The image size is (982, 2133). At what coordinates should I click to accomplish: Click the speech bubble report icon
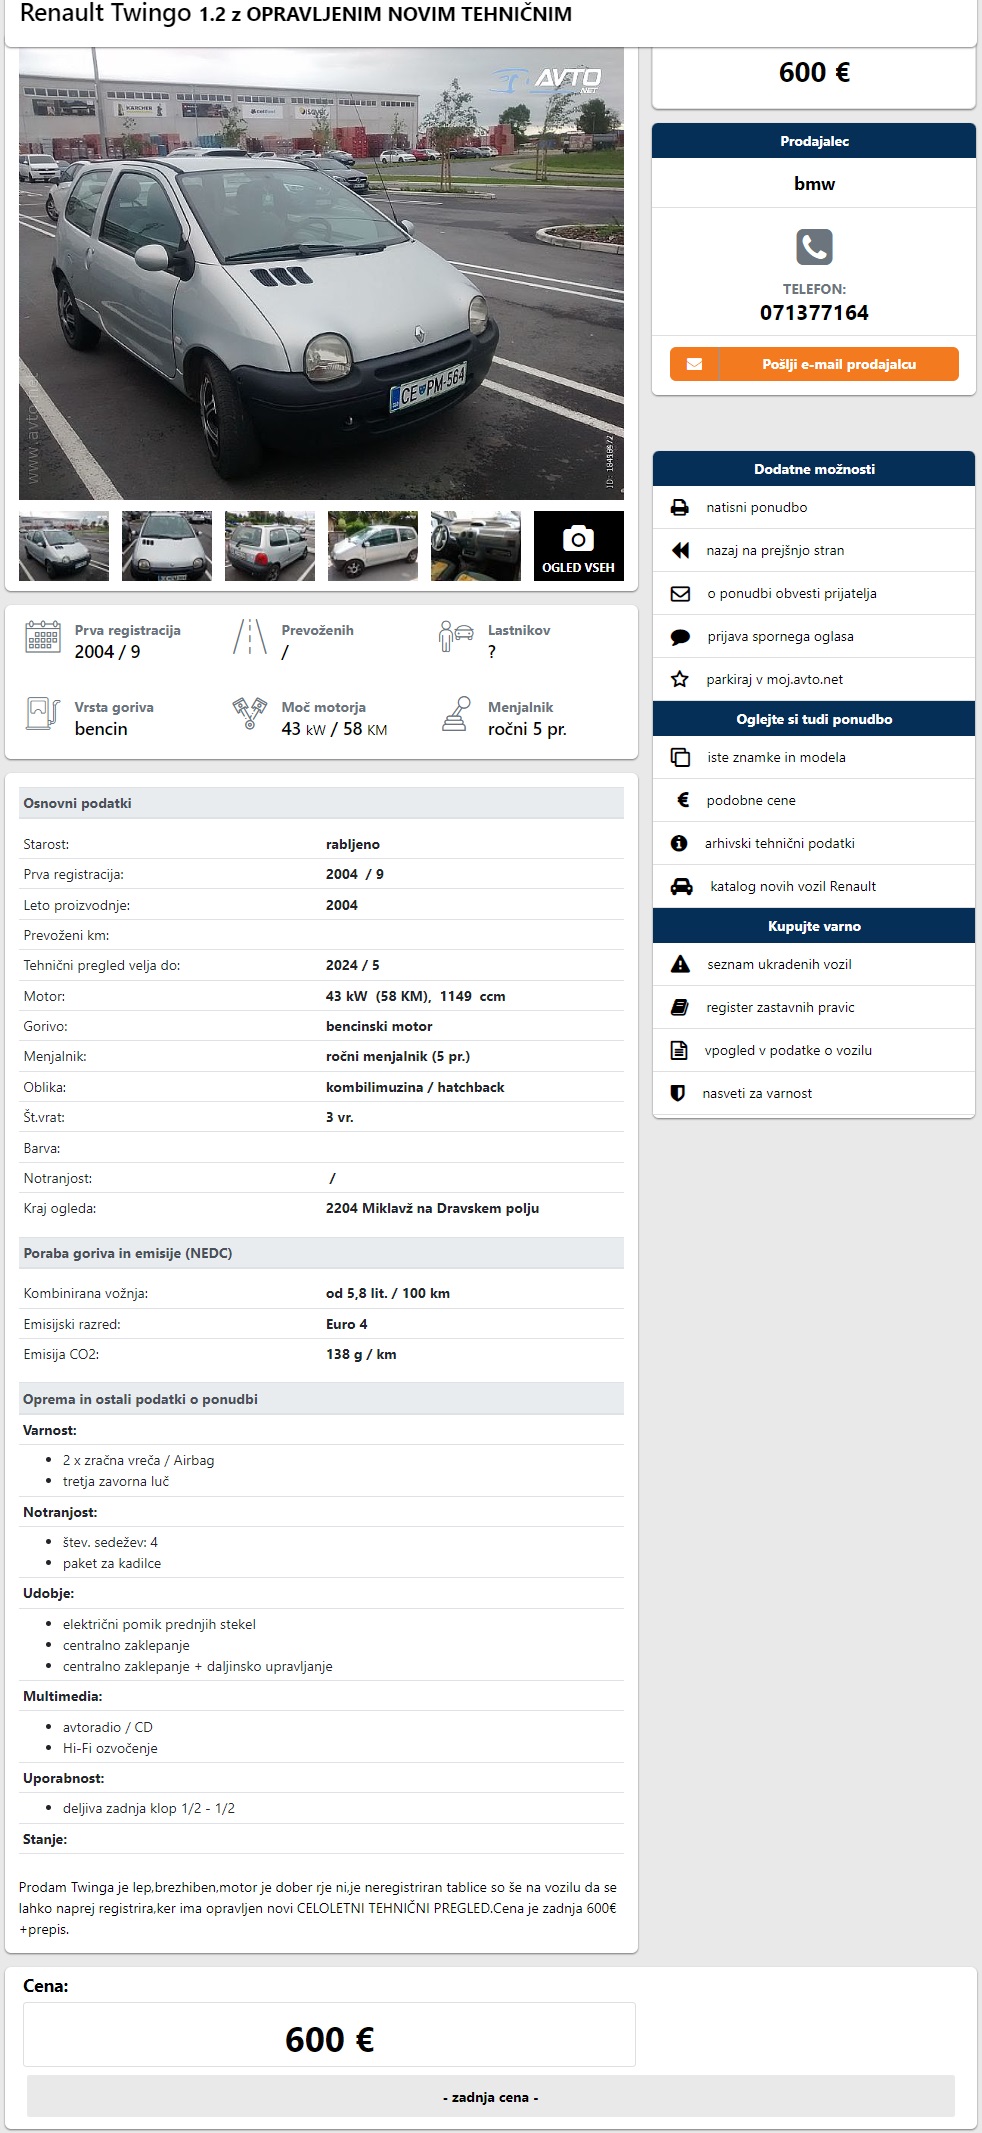coord(680,636)
